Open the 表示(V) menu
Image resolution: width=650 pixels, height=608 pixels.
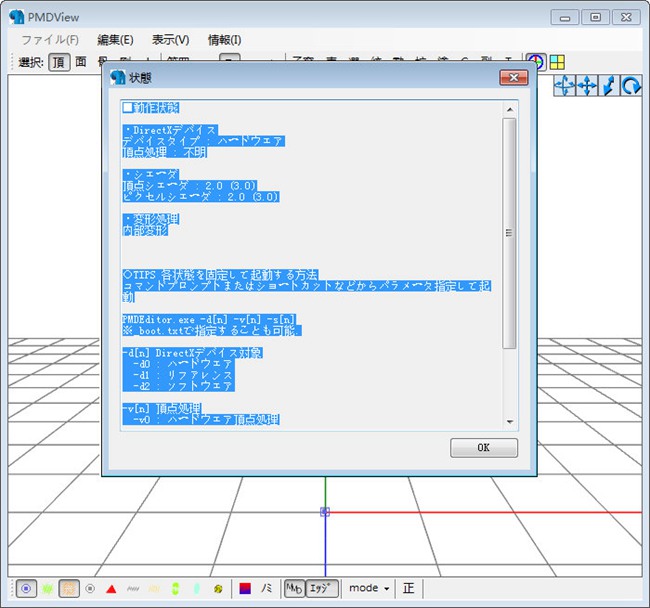click(x=170, y=40)
